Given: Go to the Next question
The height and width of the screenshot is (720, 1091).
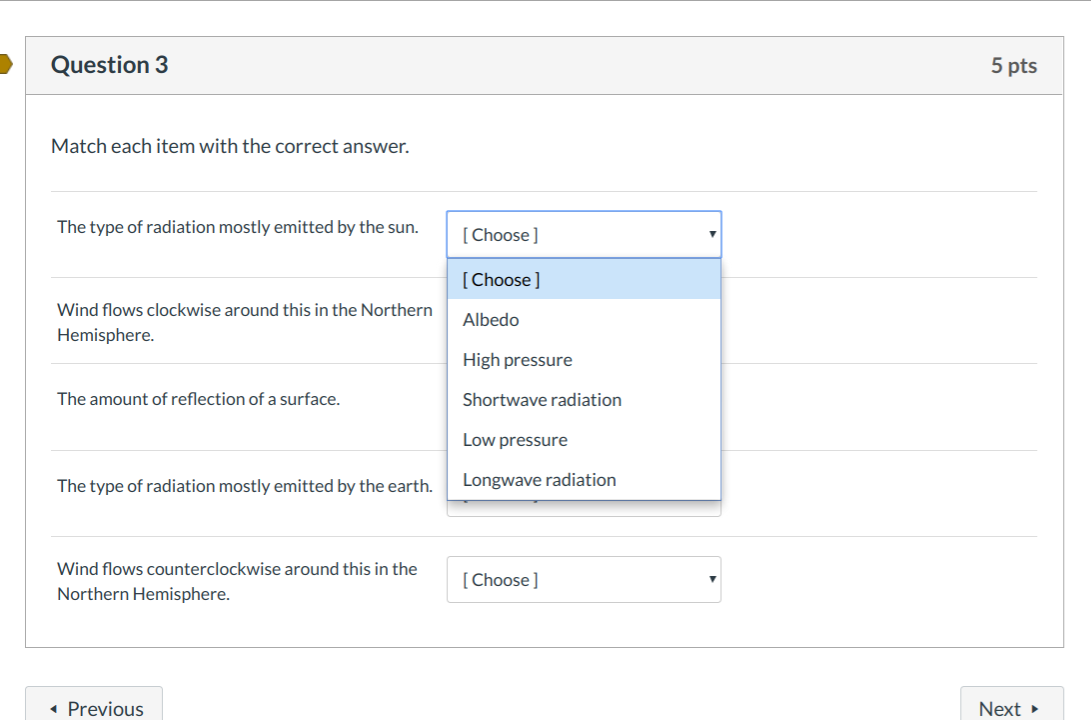Looking at the screenshot, I should pyautogui.click(x=1012, y=704).
